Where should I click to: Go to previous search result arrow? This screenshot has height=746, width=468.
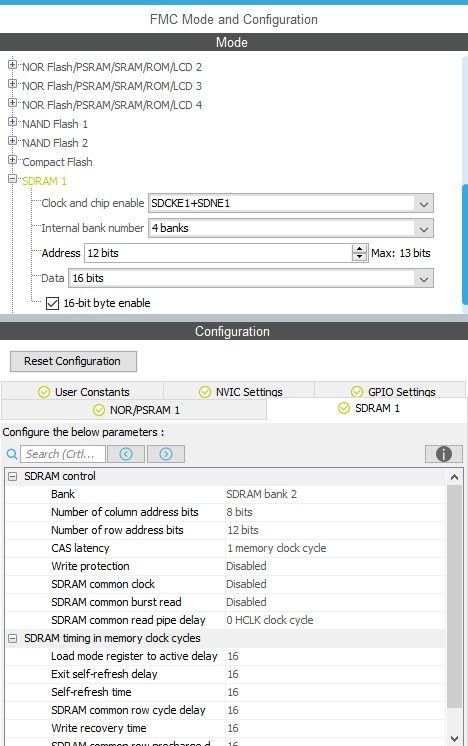(126, 454)
